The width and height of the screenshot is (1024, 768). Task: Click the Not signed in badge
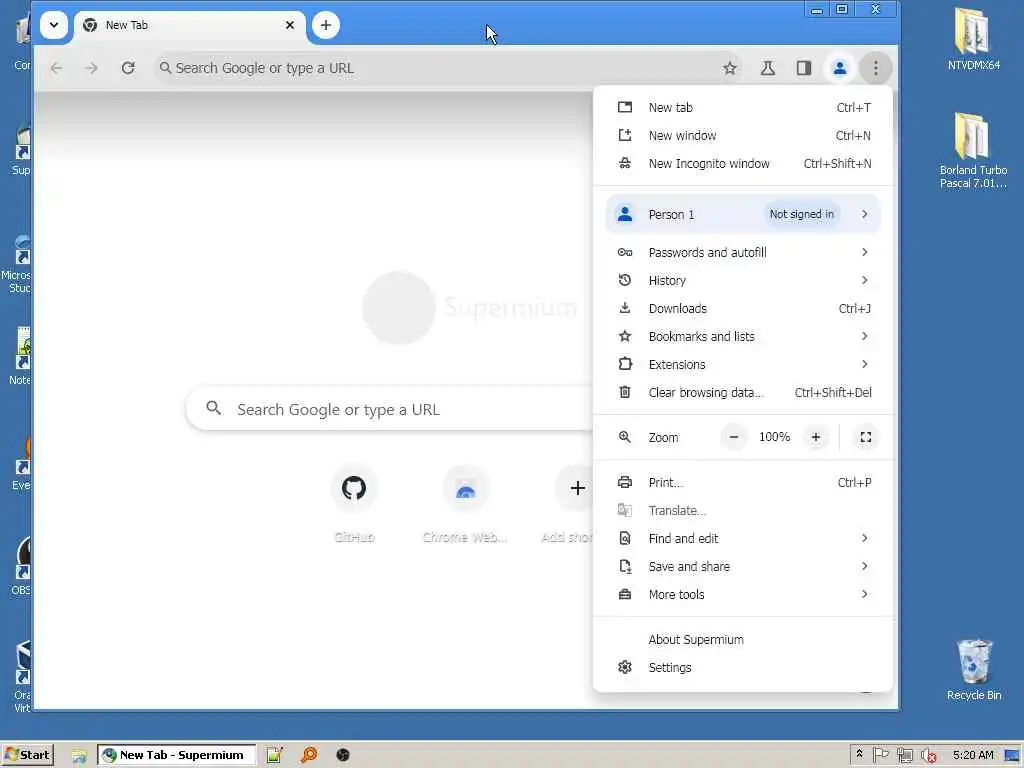coord(801,214)
